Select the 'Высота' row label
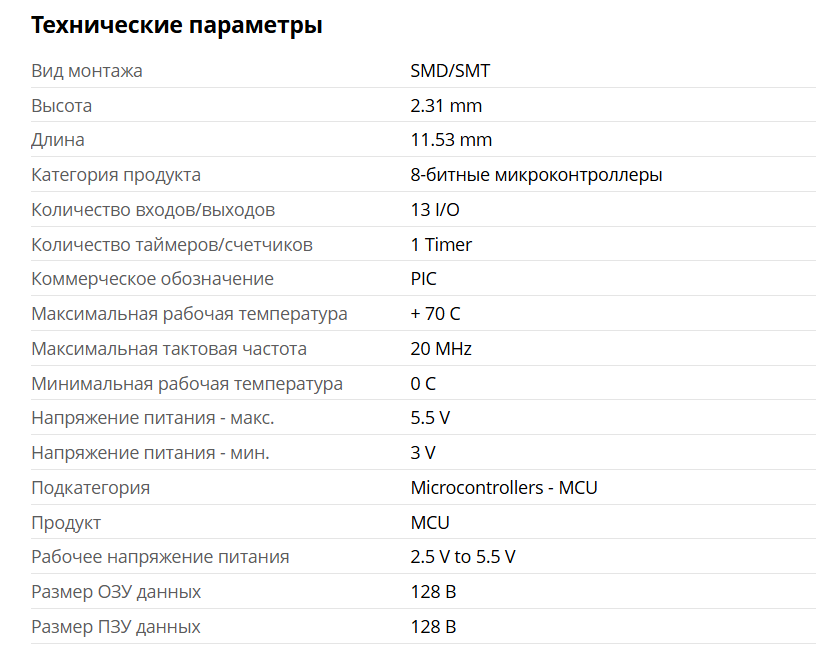Viewport: 816px width, 649px height. click(x=61, y=106)
